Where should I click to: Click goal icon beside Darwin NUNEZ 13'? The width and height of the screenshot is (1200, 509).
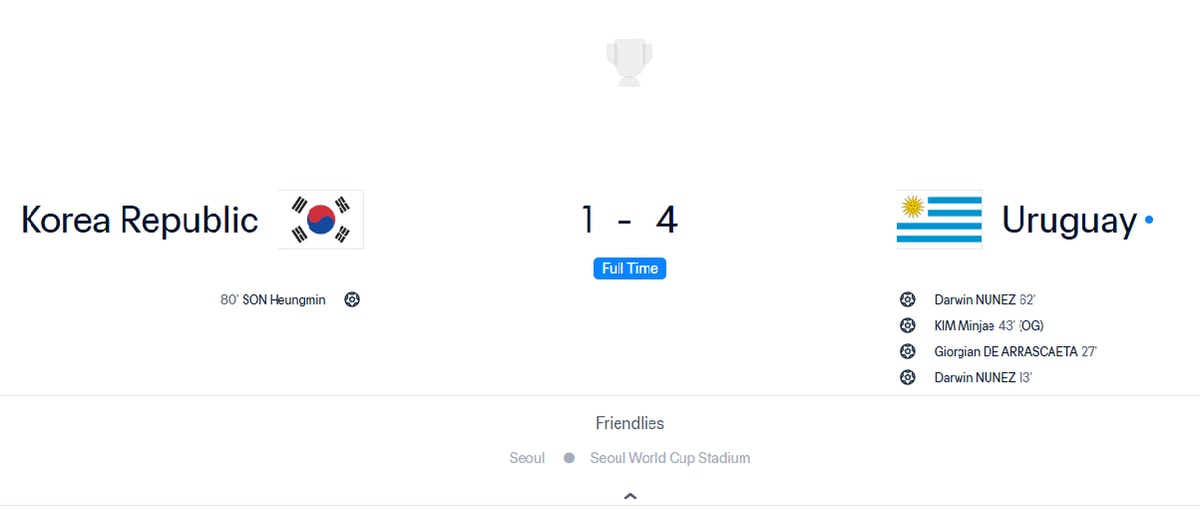point(908,377)
